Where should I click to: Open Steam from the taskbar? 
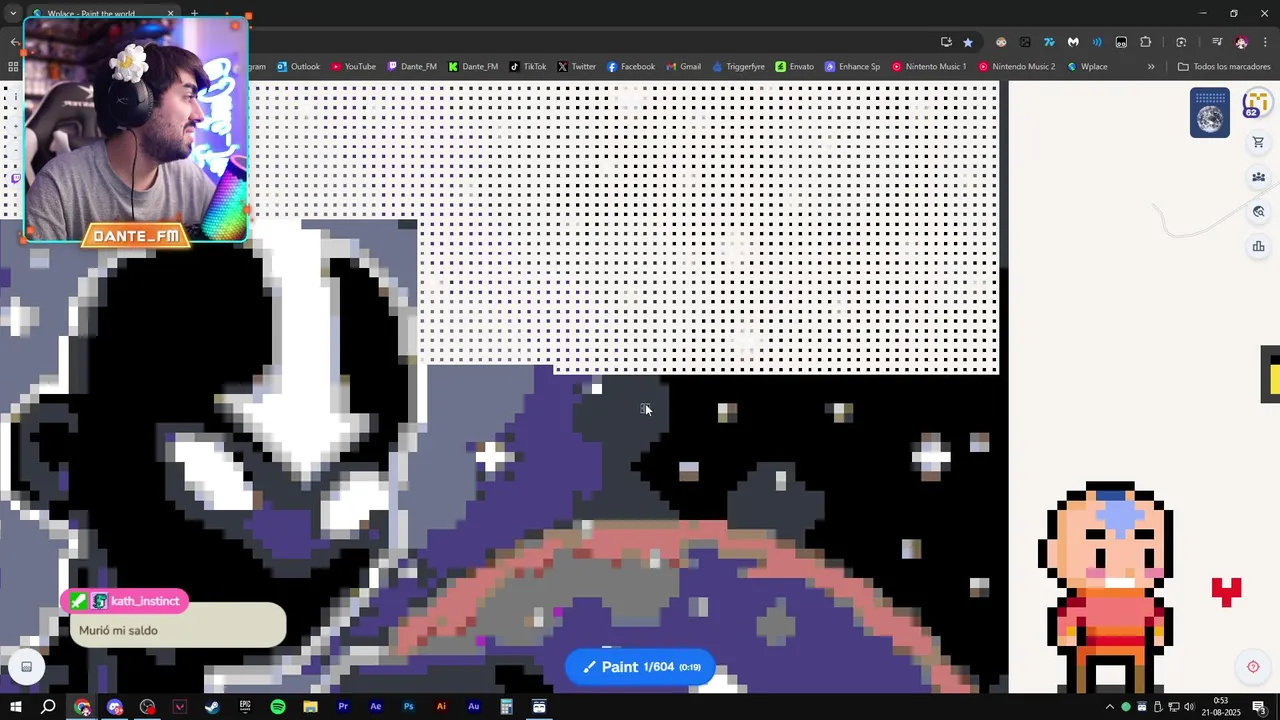tap(212, 707)
